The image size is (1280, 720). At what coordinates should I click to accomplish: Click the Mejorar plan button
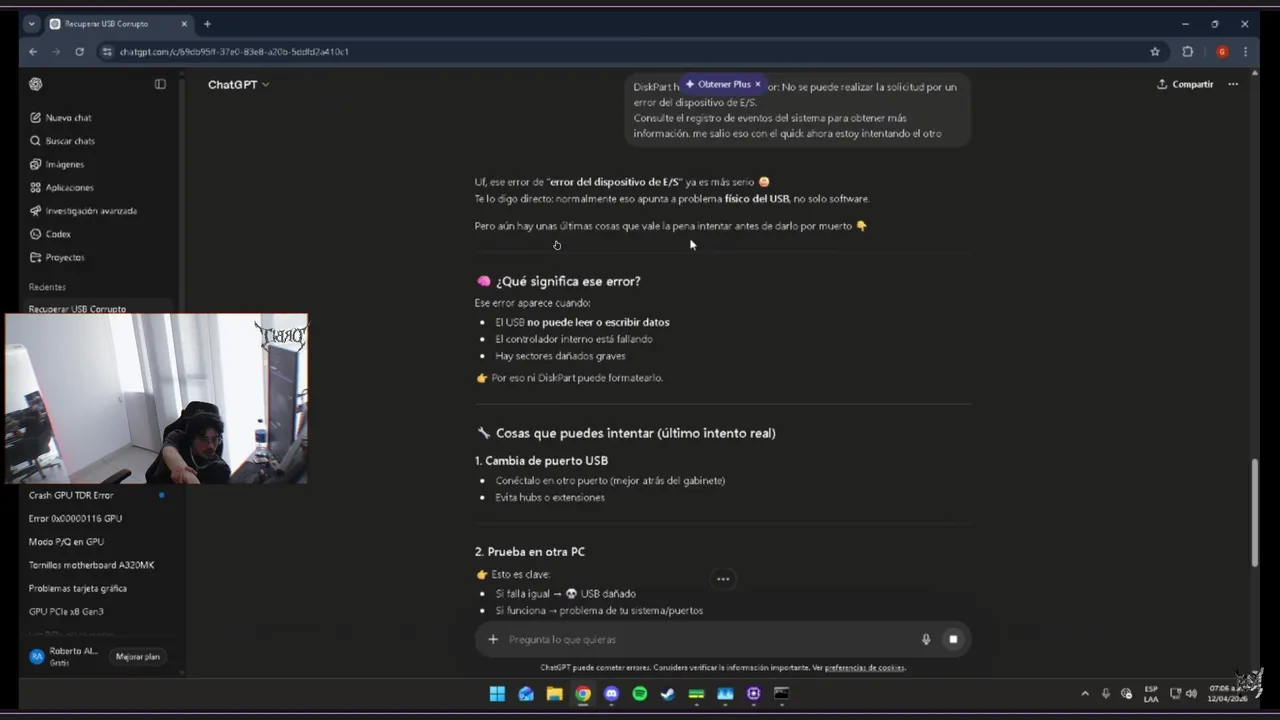tap(138, 657)
